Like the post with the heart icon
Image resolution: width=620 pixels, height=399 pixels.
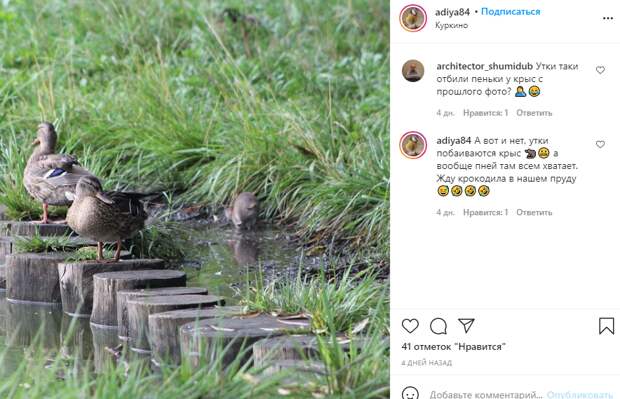(x=410, y=326)
